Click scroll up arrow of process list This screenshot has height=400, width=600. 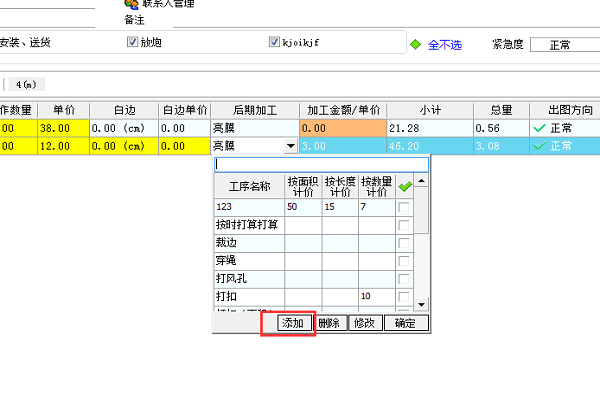tap(421, 181)
